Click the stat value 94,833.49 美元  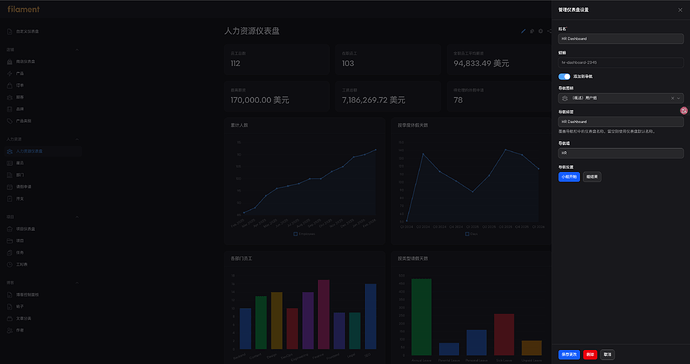(481, 63)
